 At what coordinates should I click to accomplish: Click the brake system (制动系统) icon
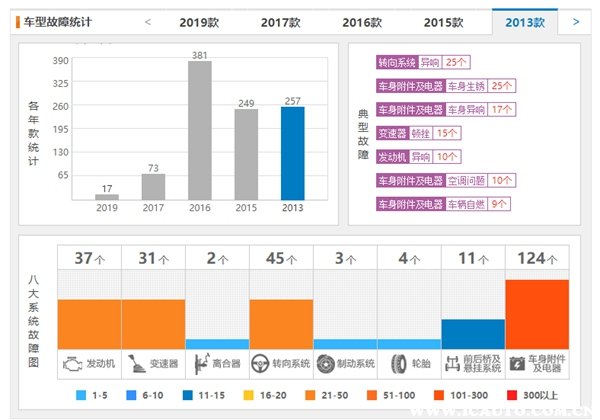pyautogui.click(x=326, y=362)
